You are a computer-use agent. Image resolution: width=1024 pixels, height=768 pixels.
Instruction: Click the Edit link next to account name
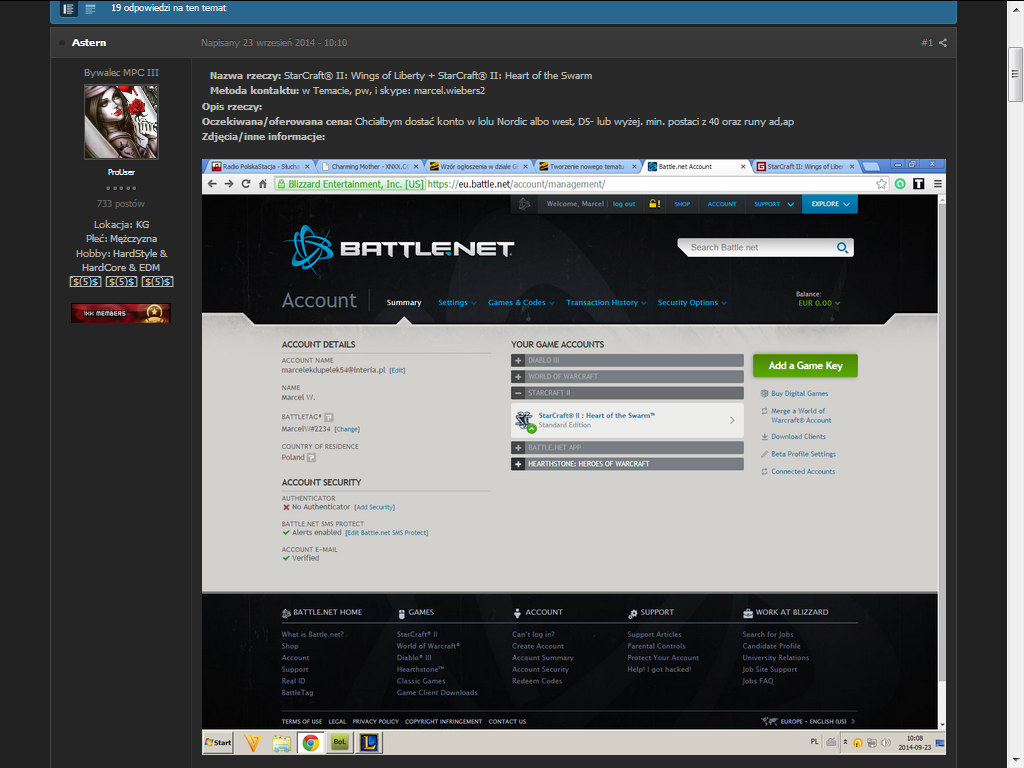[397, 370]
